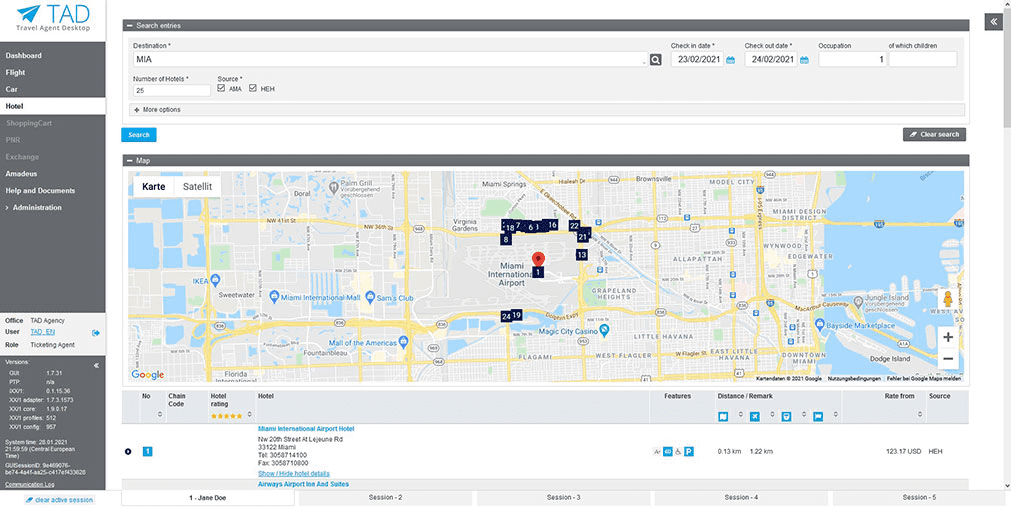Click the destination search magnifier icon

[x=656, y=60]
